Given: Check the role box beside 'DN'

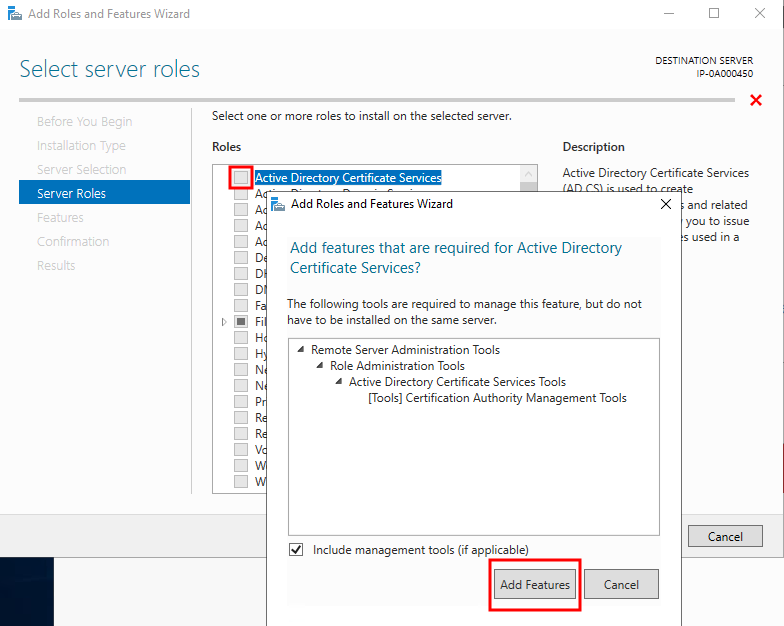Looking at the screenshot, I should [241, 289].
